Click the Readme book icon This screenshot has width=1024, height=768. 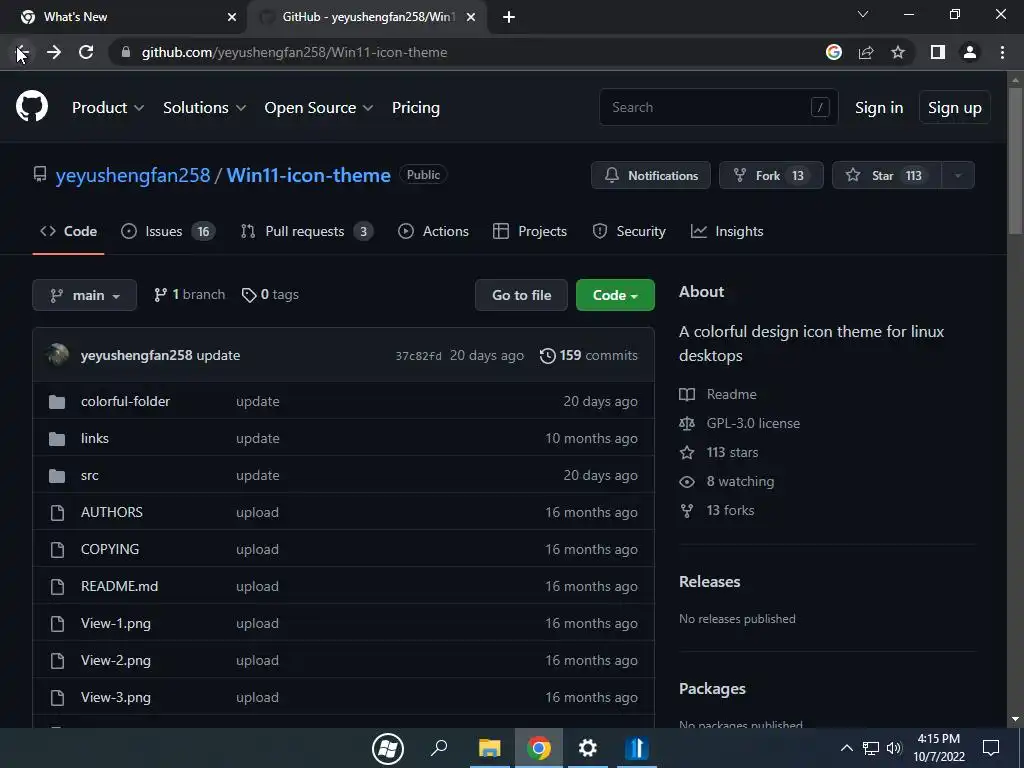click(687, 394)
